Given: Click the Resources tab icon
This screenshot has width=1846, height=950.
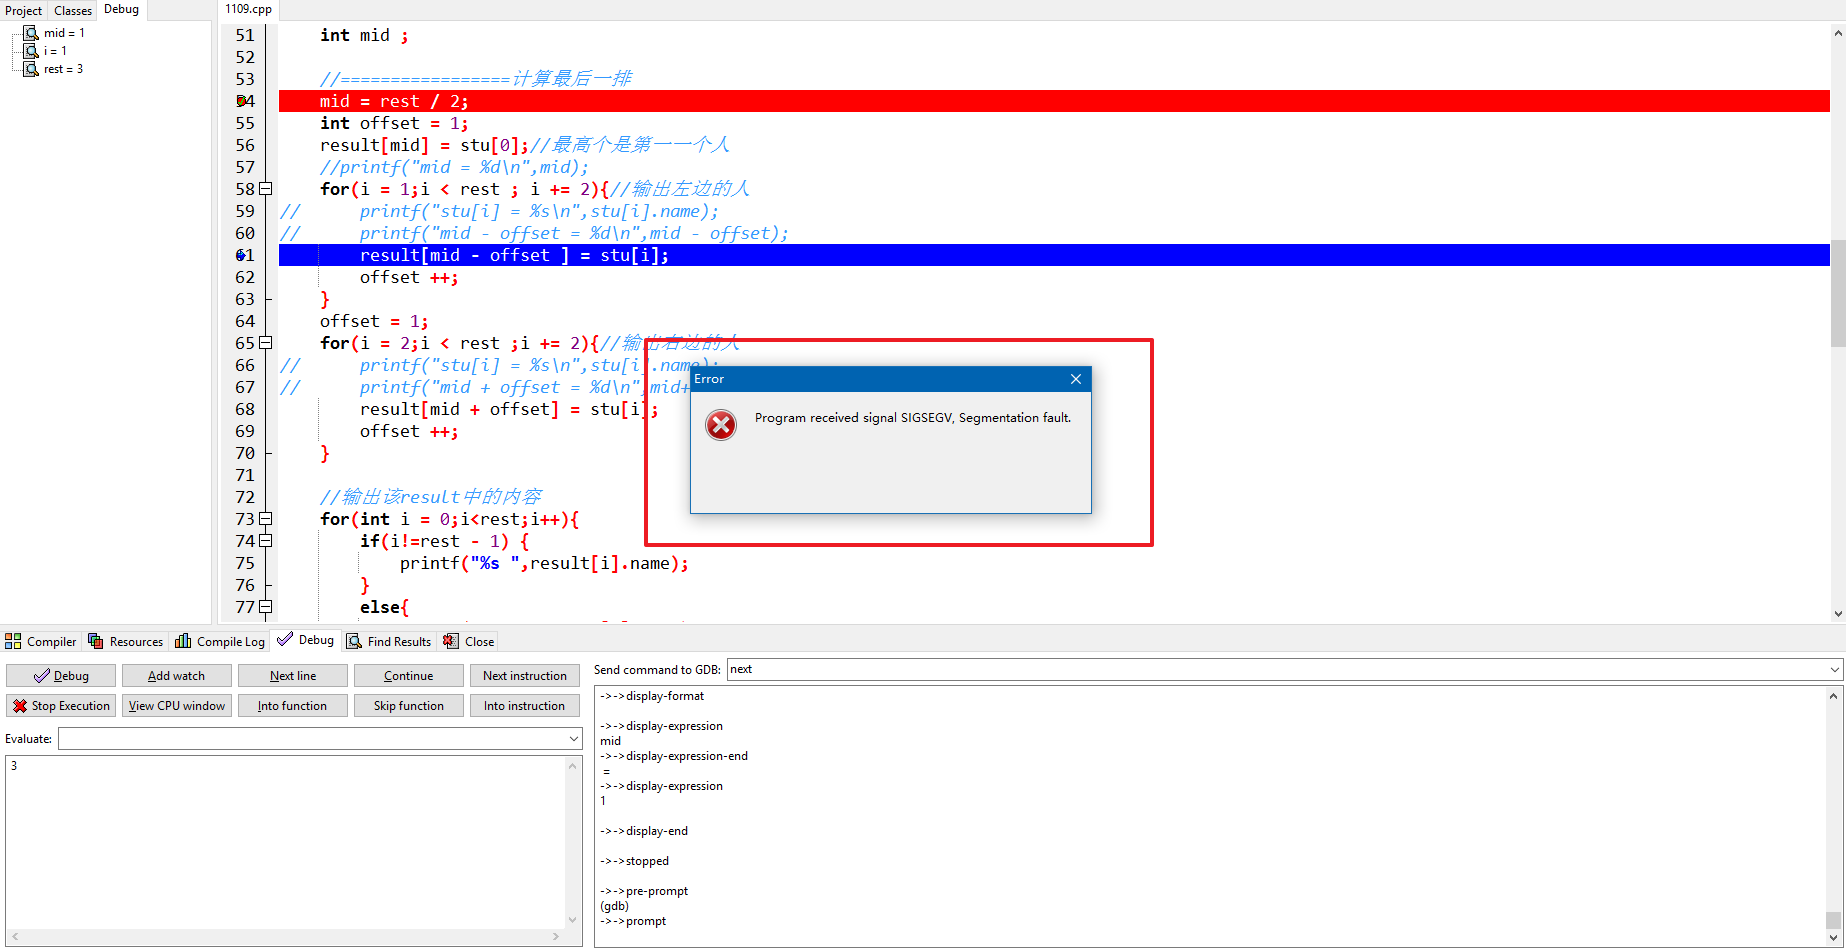Looking at the screenshot, I should [96, 641].
